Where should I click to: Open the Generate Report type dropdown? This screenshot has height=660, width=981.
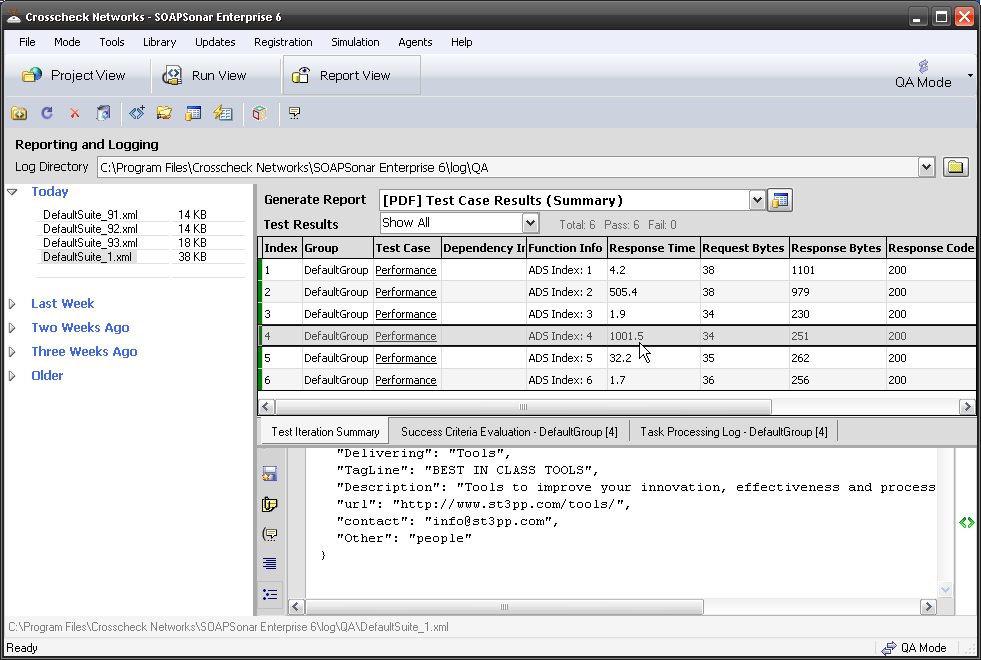point(757,200)
